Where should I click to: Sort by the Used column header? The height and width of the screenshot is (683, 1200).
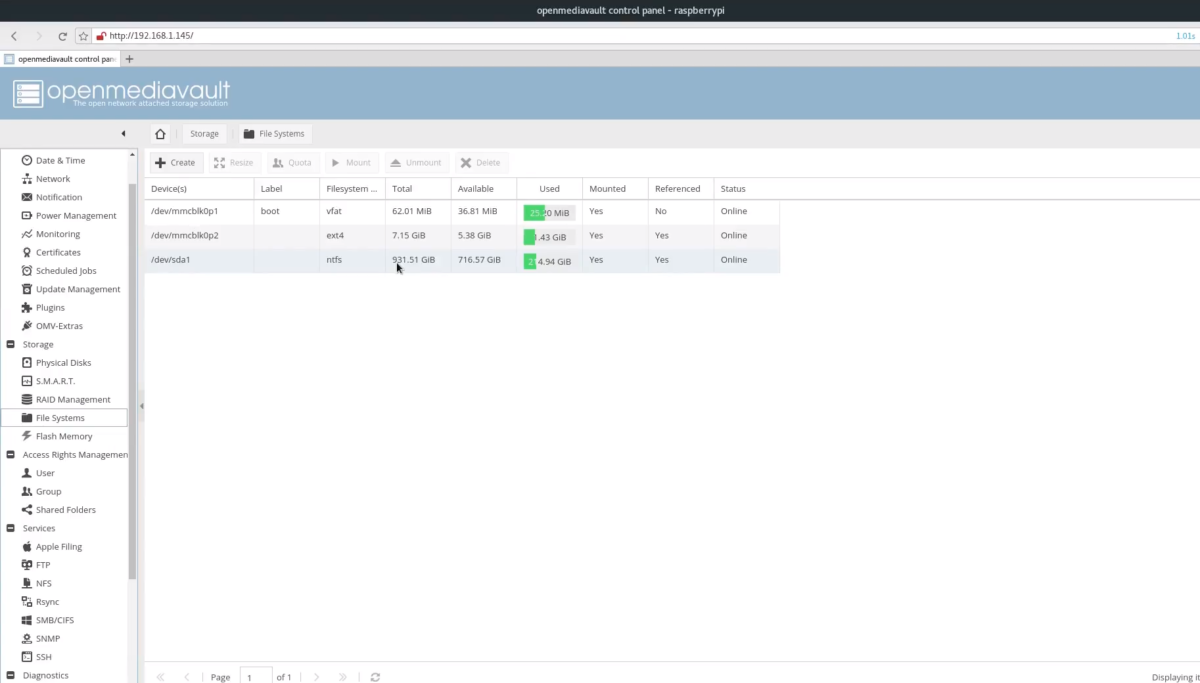point(549,188)
